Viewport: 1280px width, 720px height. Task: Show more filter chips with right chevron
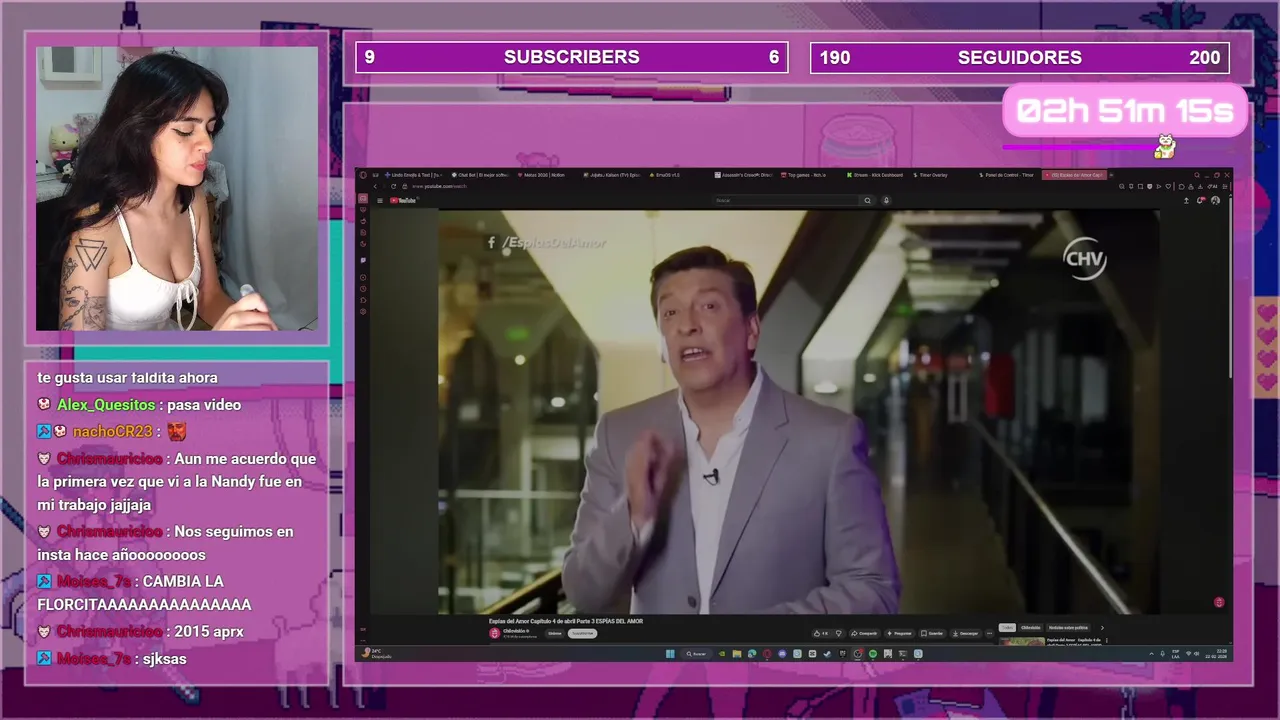pos(1102,628)
